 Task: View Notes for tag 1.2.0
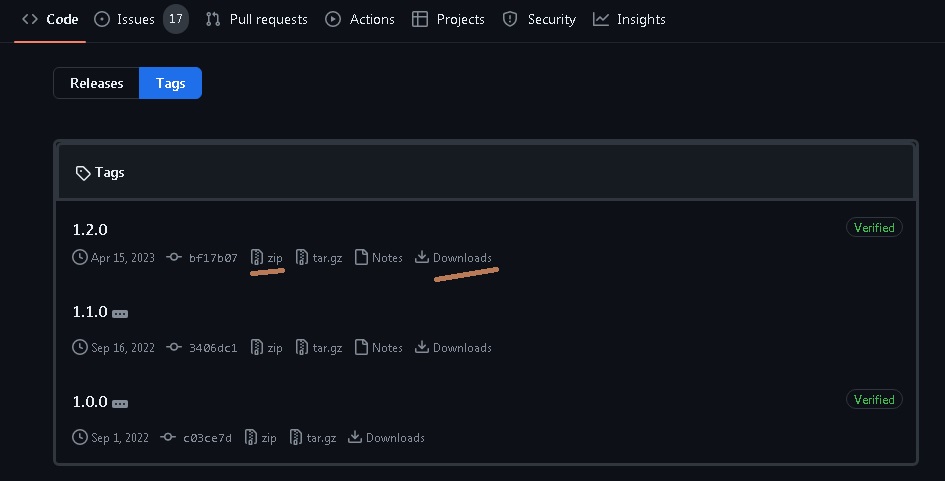pos(379,258)
